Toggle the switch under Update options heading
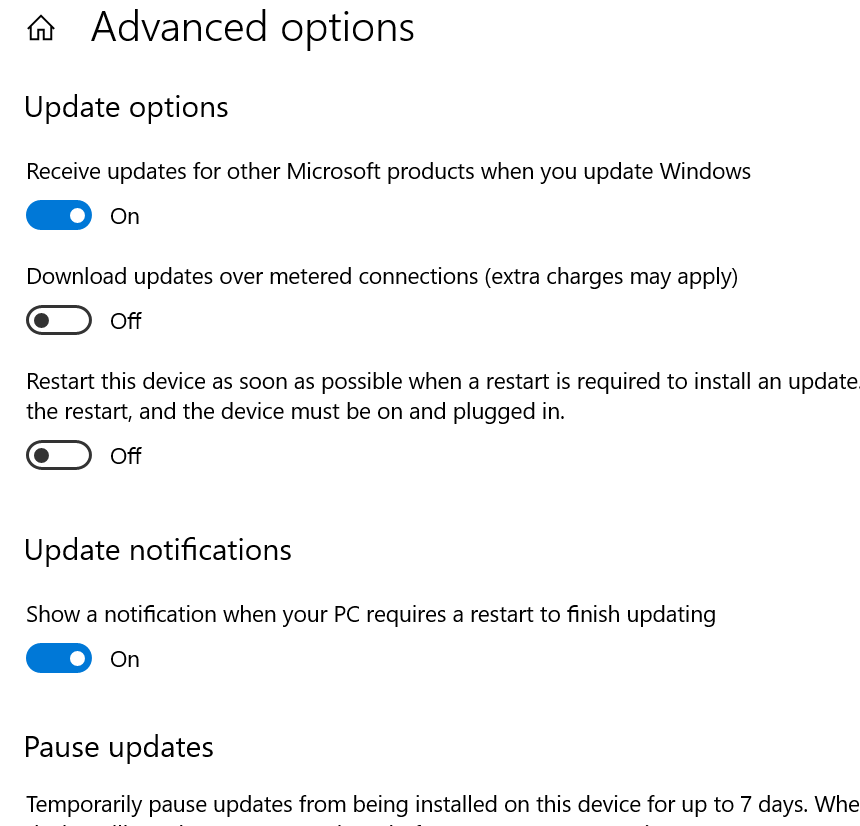This screenshot has height=826, width=860. pos(59,215)
